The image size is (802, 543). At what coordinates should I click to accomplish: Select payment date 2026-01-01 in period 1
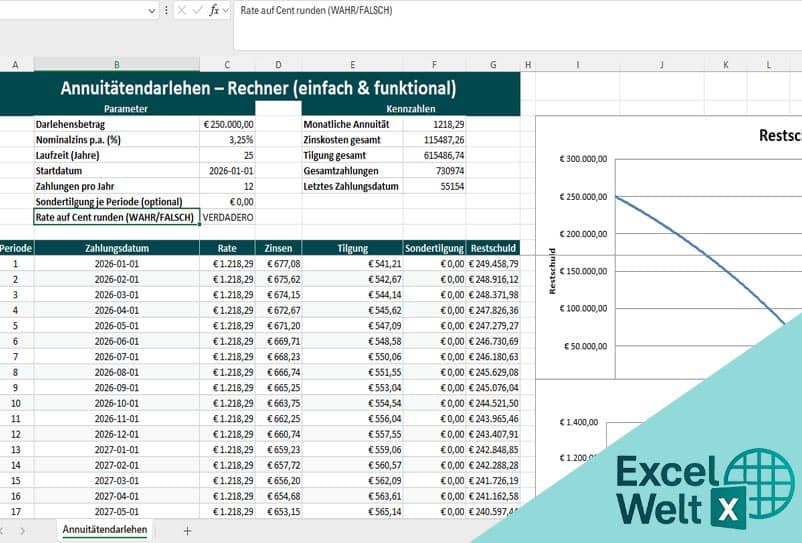coord(117,264)
